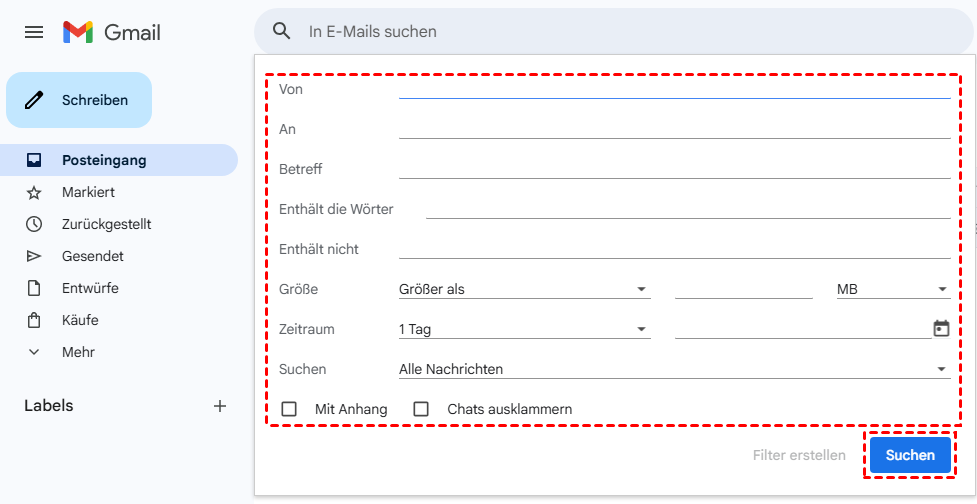Click the Gesendet send icon
The image size is (977, 504).
click(x=34, y=256)
